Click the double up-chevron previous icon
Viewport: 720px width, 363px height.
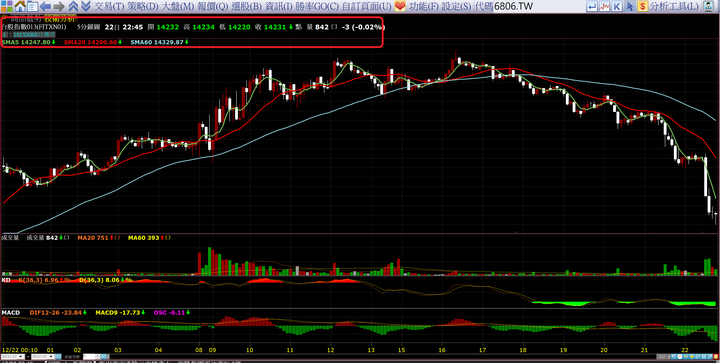pyautogui.click(x=73, y=6)
